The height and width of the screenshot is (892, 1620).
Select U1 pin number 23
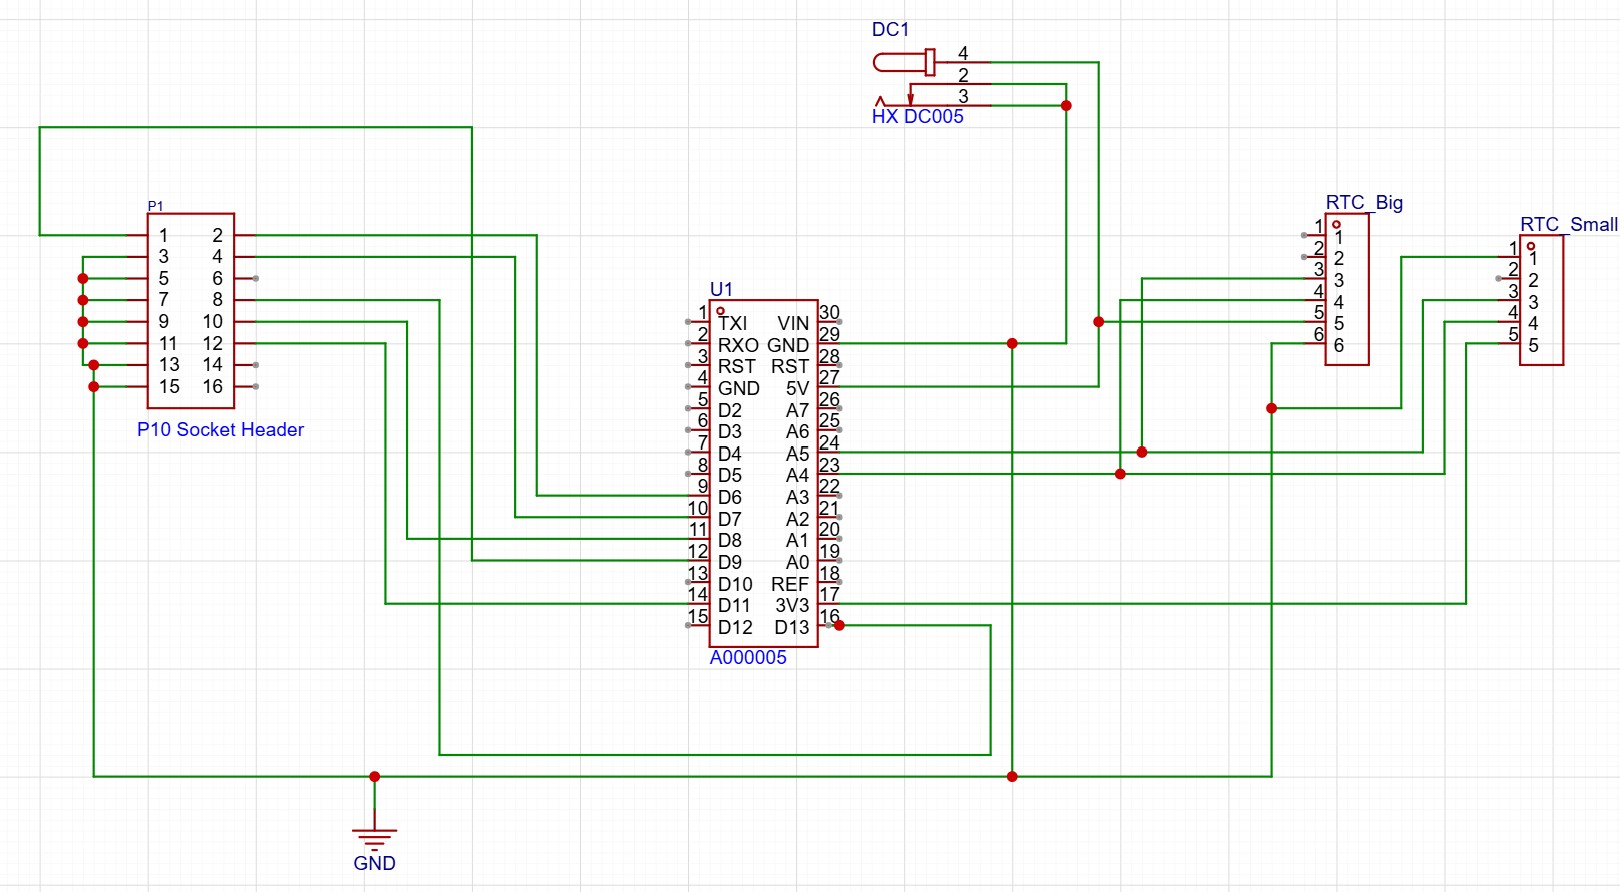[x=829, y=465]
